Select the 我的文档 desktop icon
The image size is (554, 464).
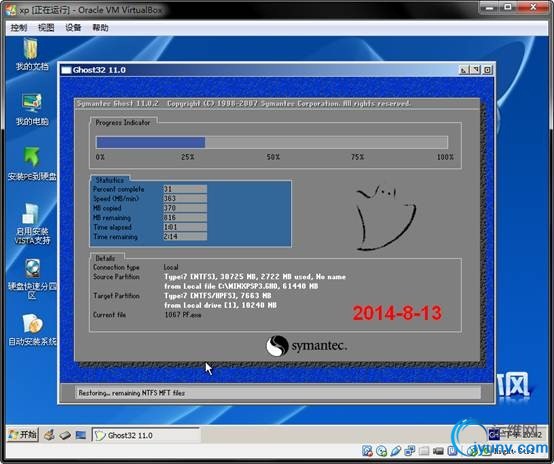coord(32,55)
